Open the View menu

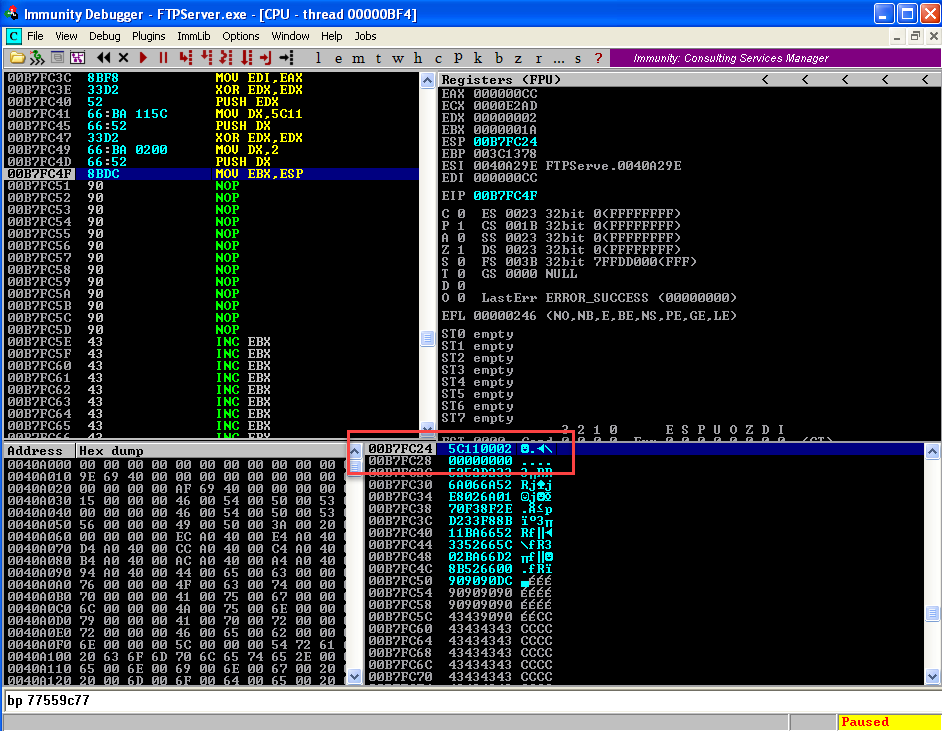pos(66,36)
